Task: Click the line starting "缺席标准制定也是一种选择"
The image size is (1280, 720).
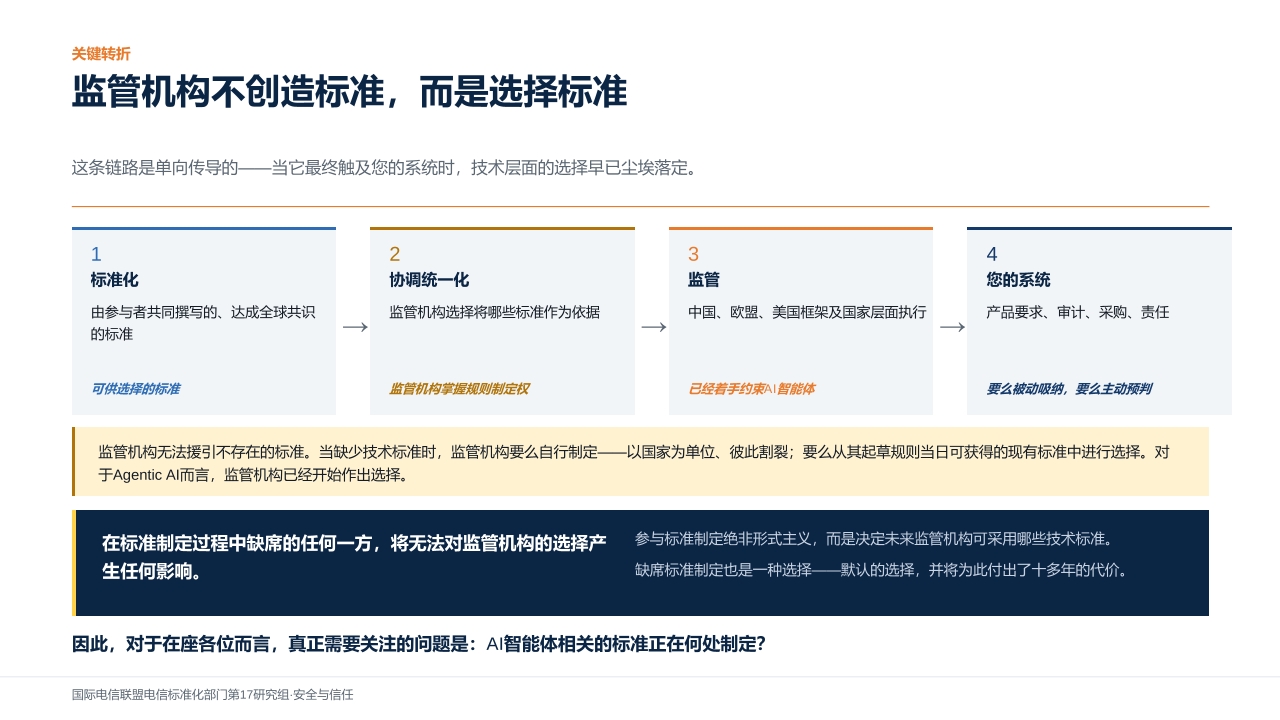Action: click(884, 571)
